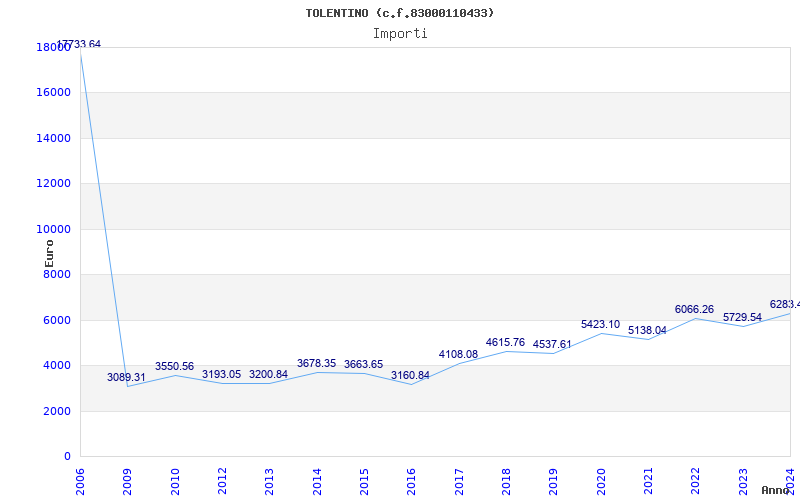The width and height of the screenshot is (800, 500).
Task: Select data label 3200.84
Action: pos(268,374)
